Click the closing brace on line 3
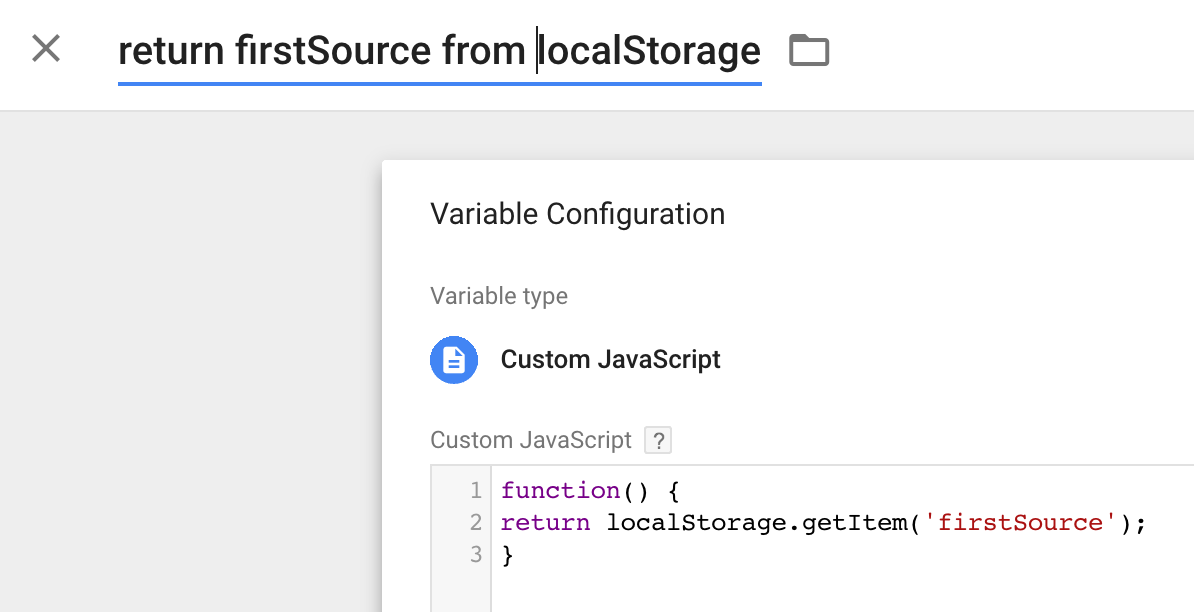 507,556
